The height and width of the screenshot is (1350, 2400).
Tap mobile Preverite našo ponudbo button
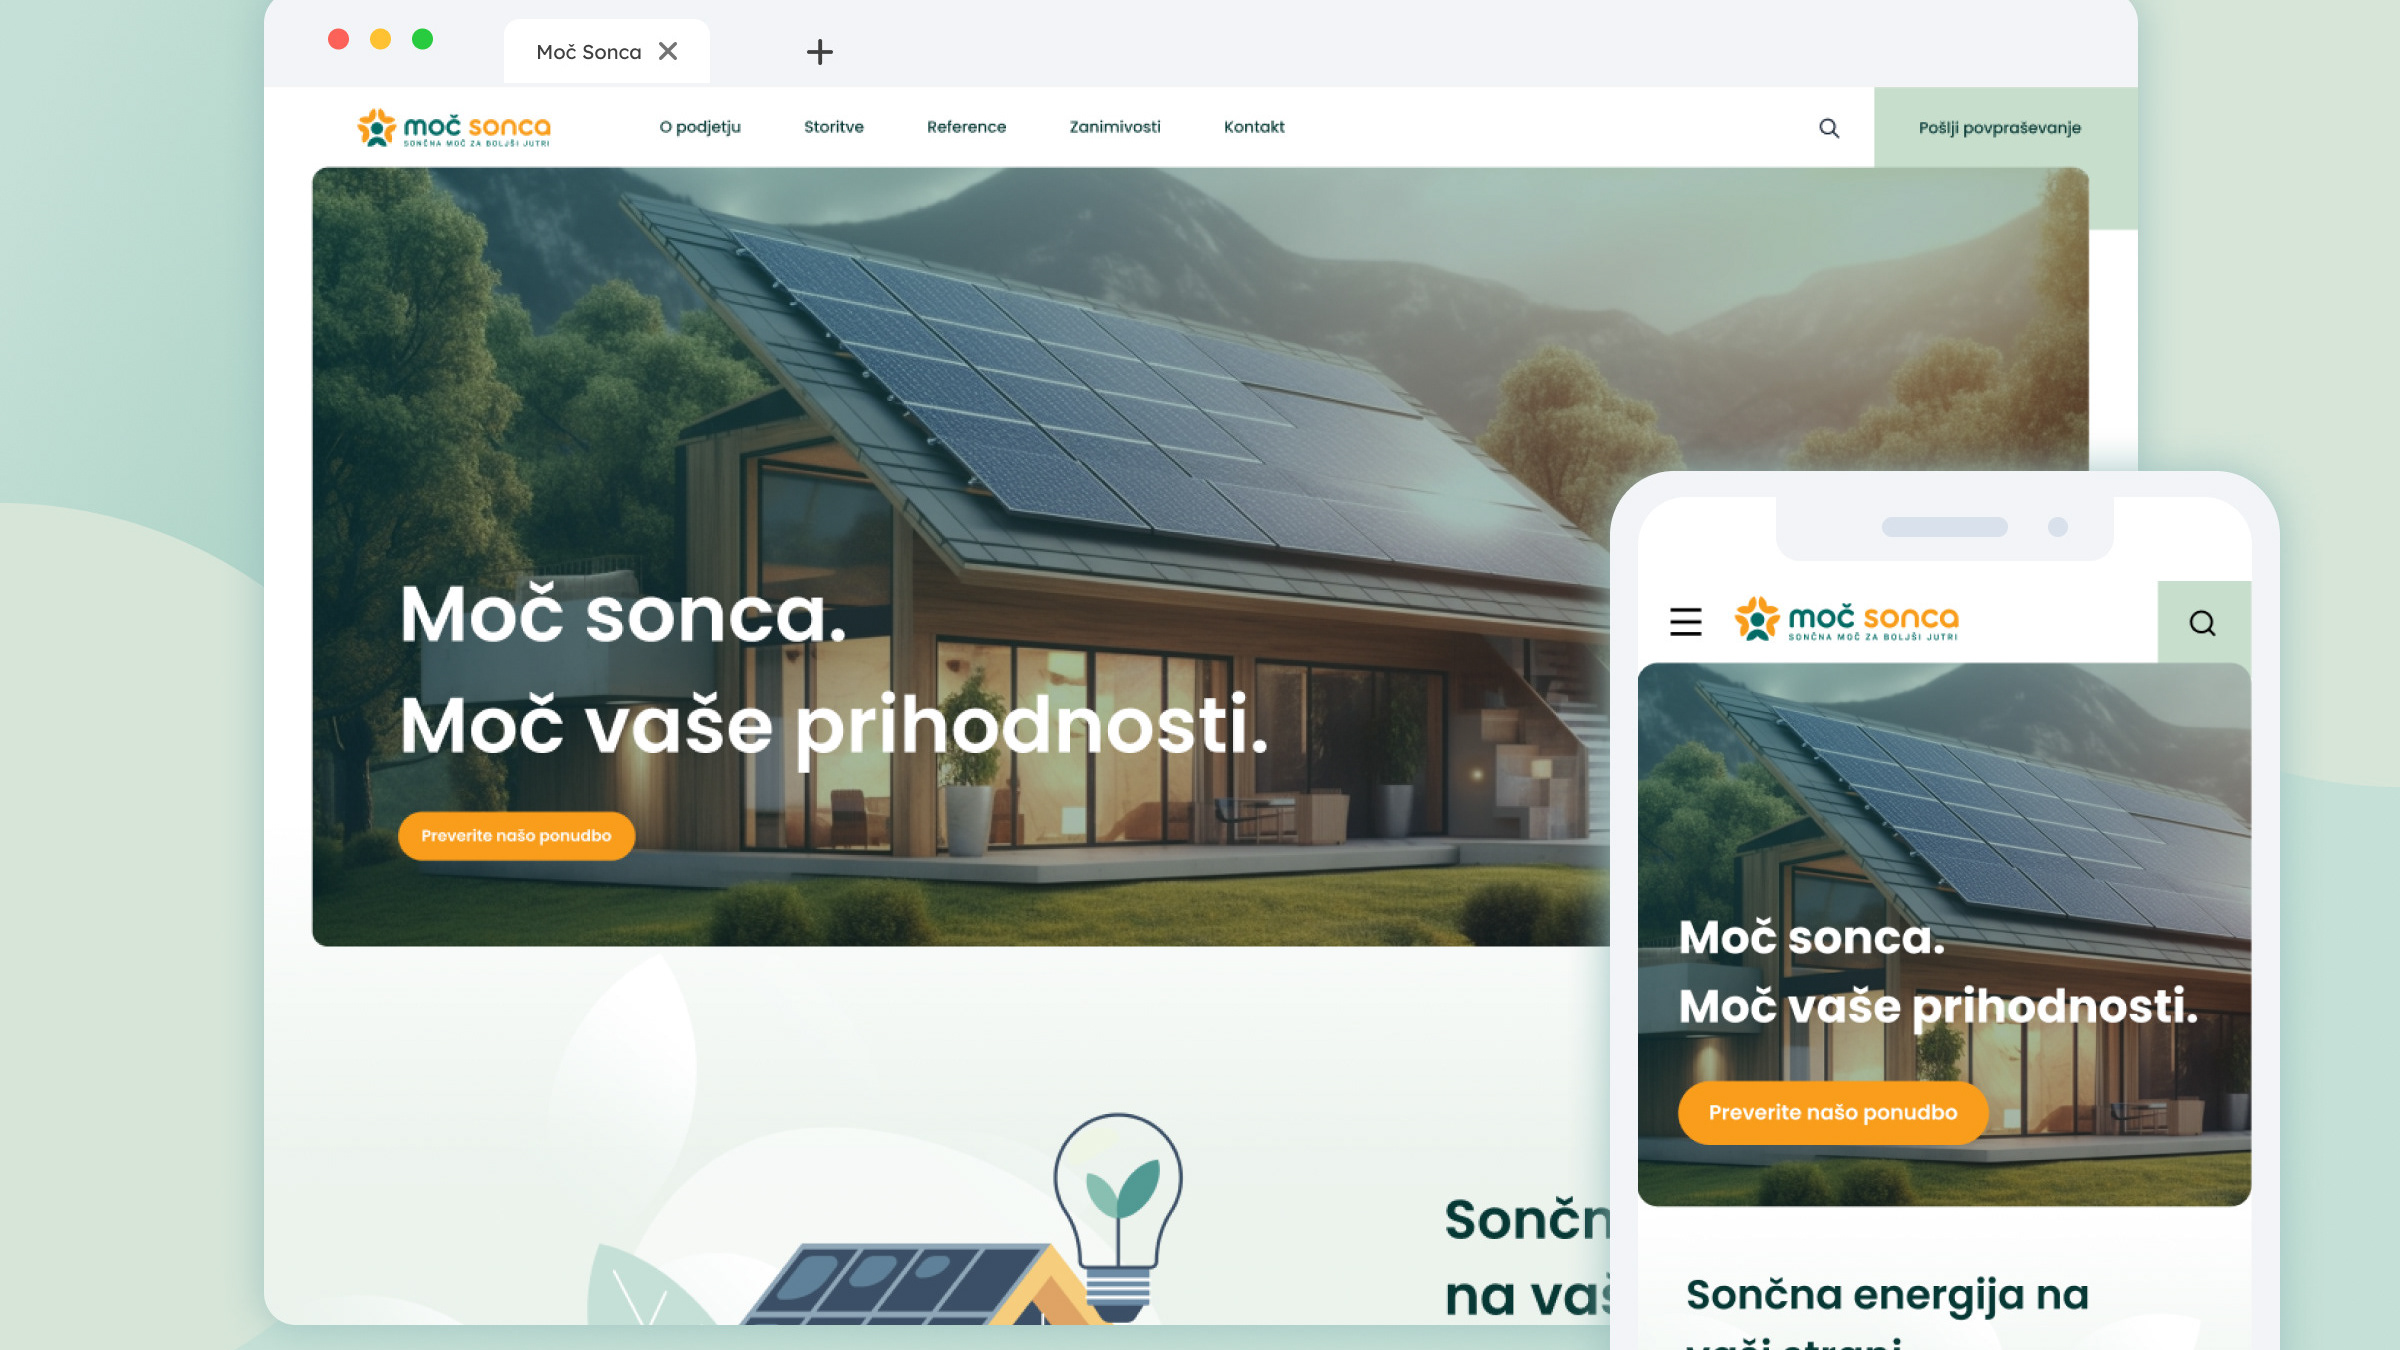pos(1833,1113)
